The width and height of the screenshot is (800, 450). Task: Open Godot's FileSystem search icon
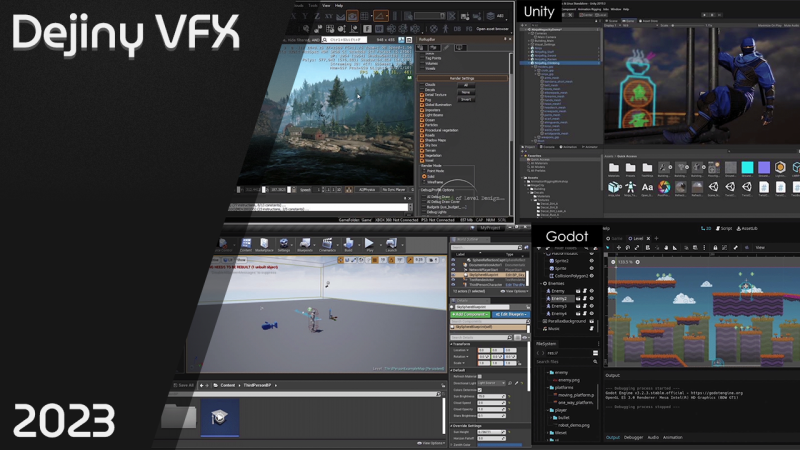[x=595, y=362]
